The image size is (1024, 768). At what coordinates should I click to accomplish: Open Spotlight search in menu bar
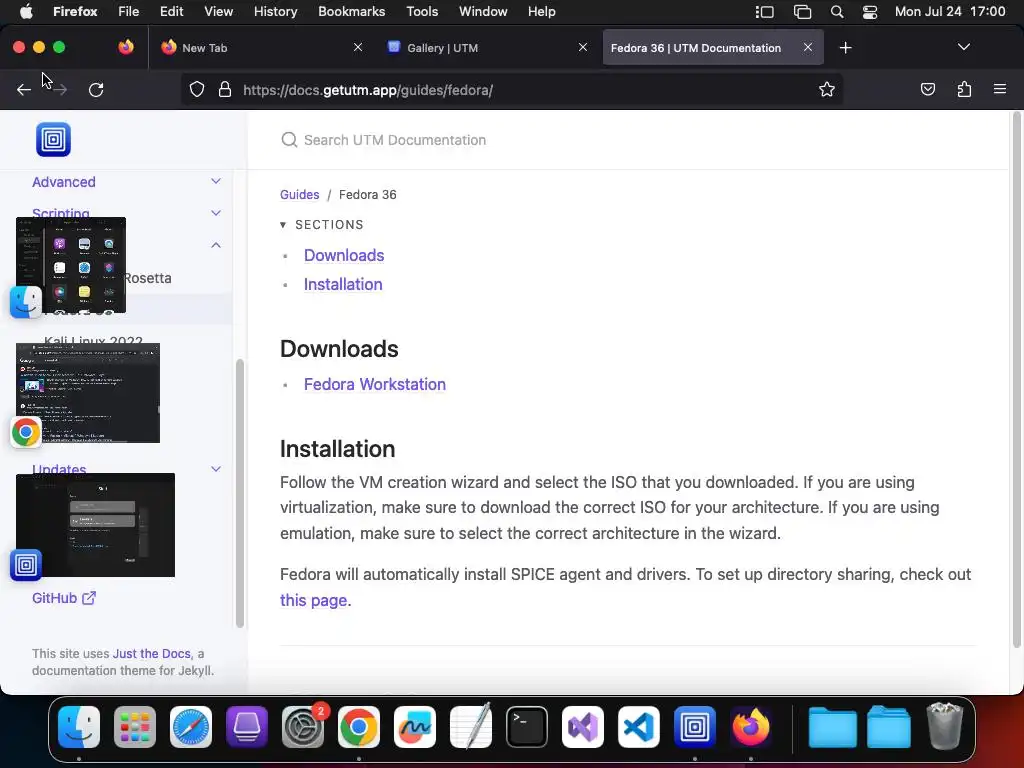837,12
